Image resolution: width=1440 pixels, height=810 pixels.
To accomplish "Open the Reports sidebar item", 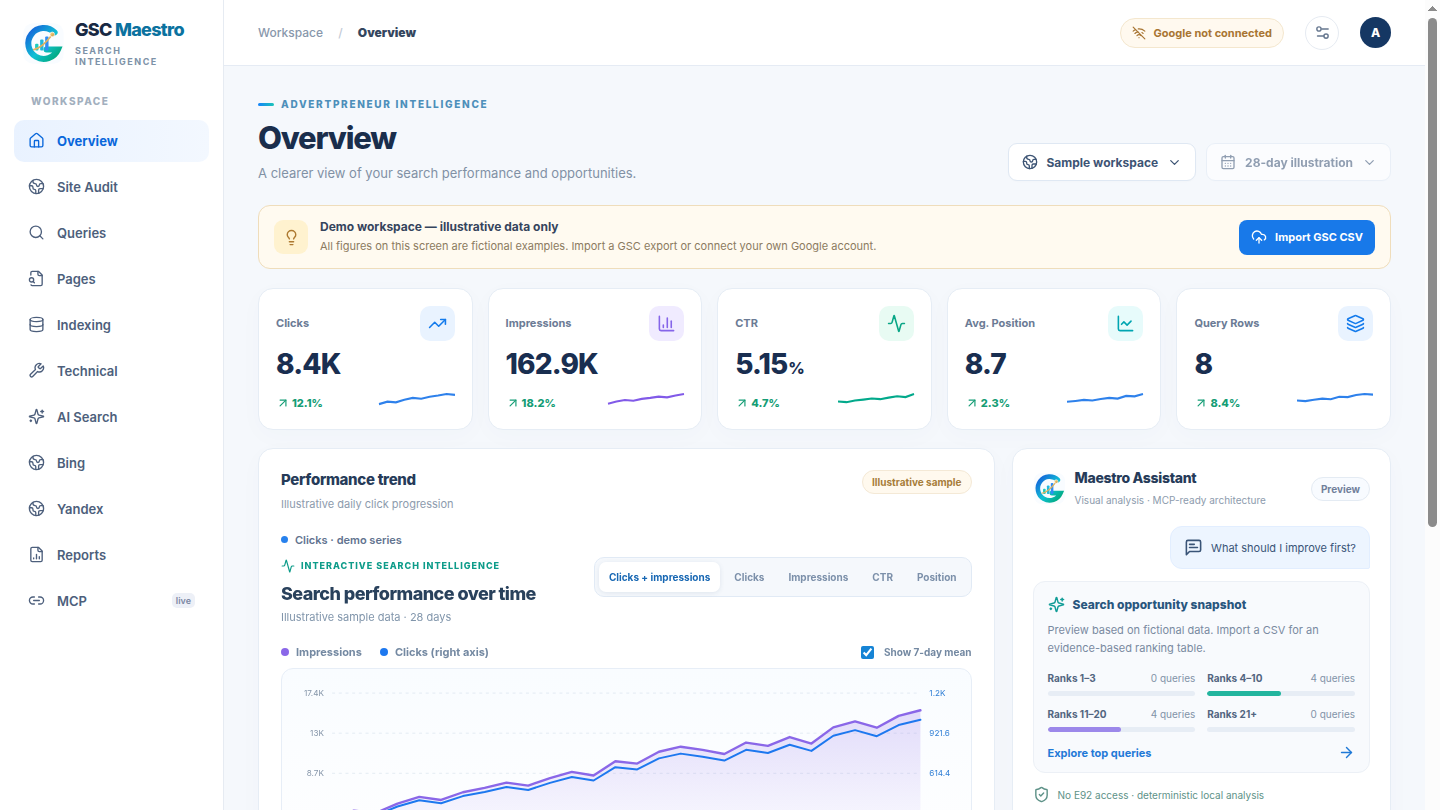I will pos(111,555).
